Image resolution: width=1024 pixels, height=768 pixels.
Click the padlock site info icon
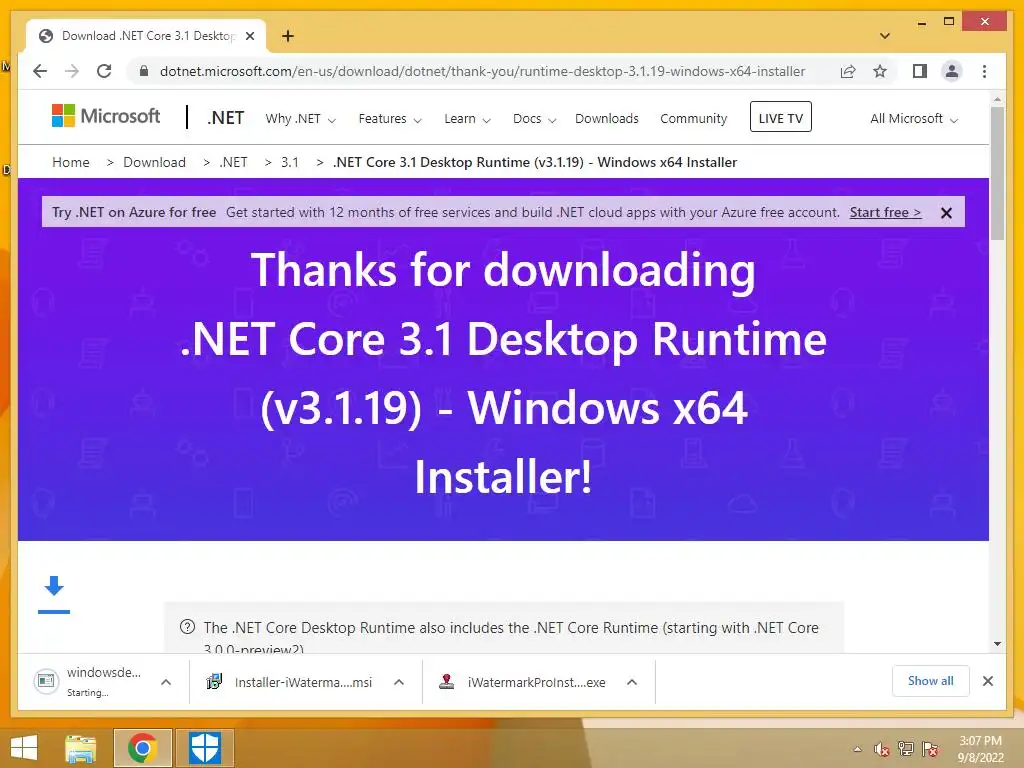144,71
